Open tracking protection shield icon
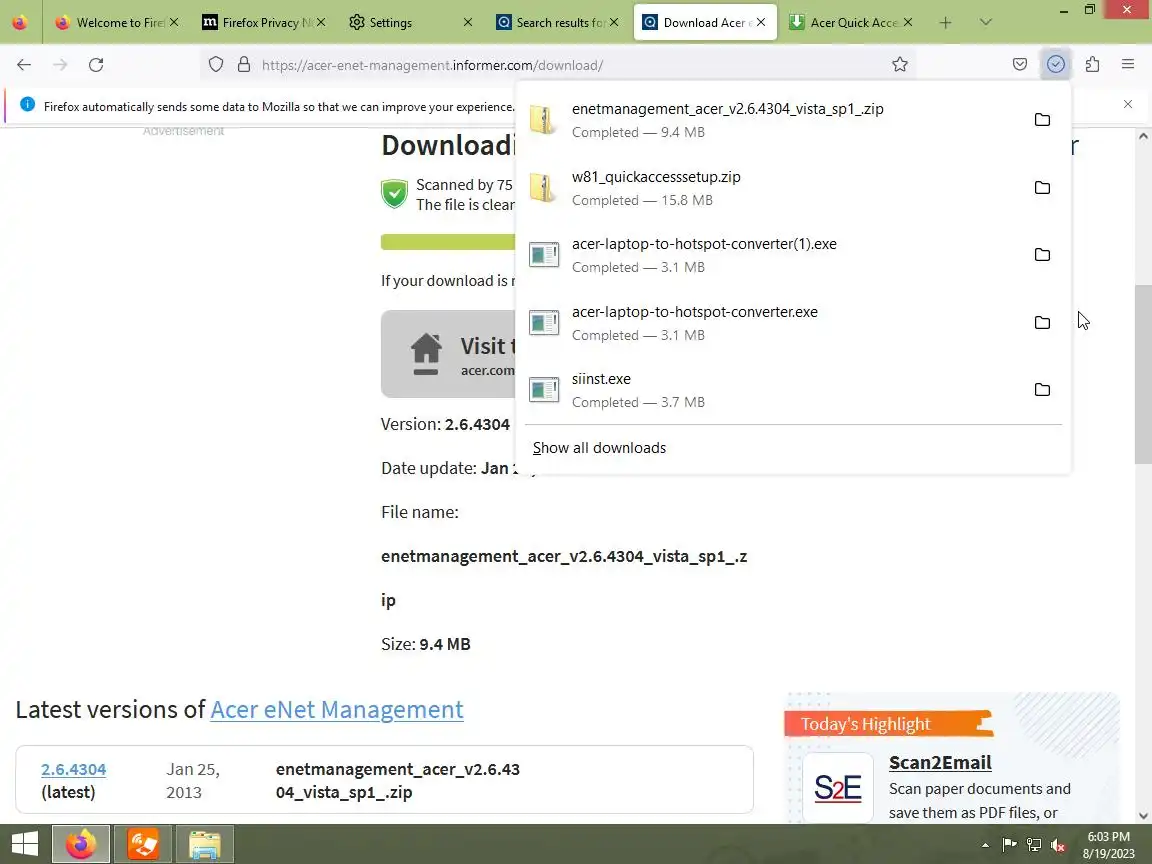 point(215,65)
